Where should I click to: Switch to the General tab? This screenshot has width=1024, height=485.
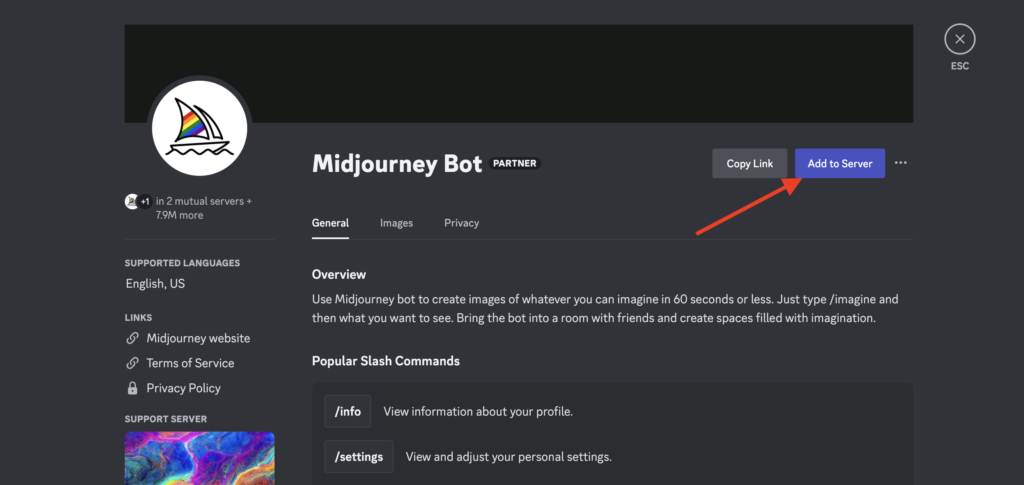point(330,223)
